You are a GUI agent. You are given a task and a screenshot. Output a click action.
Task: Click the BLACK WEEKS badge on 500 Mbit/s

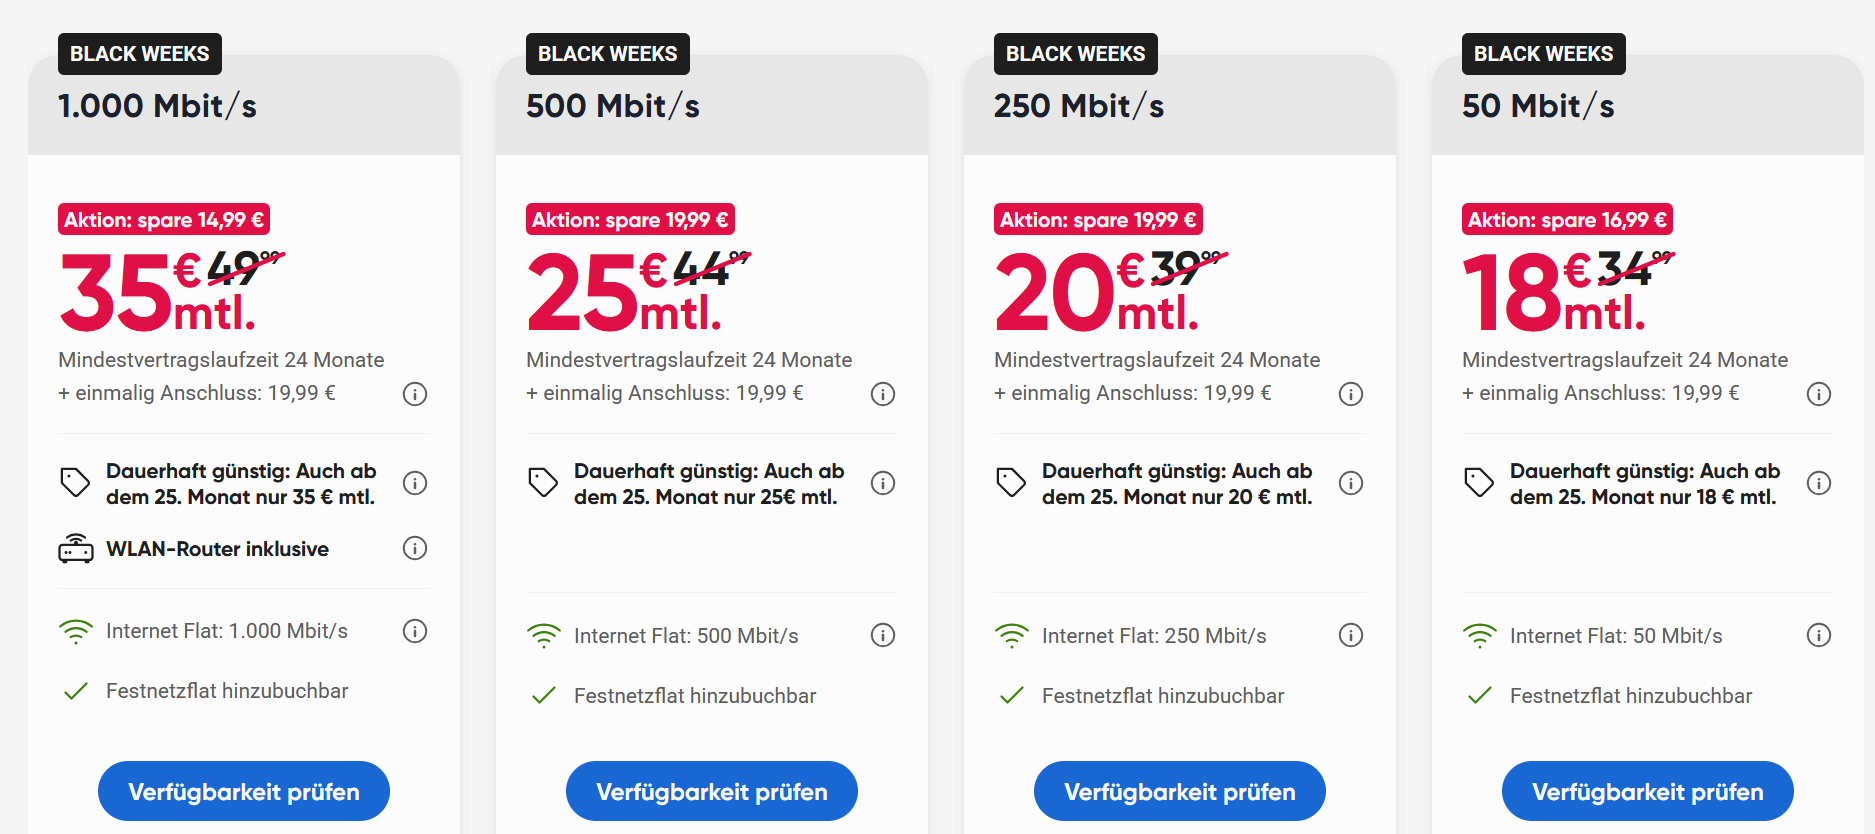point(608,54)
